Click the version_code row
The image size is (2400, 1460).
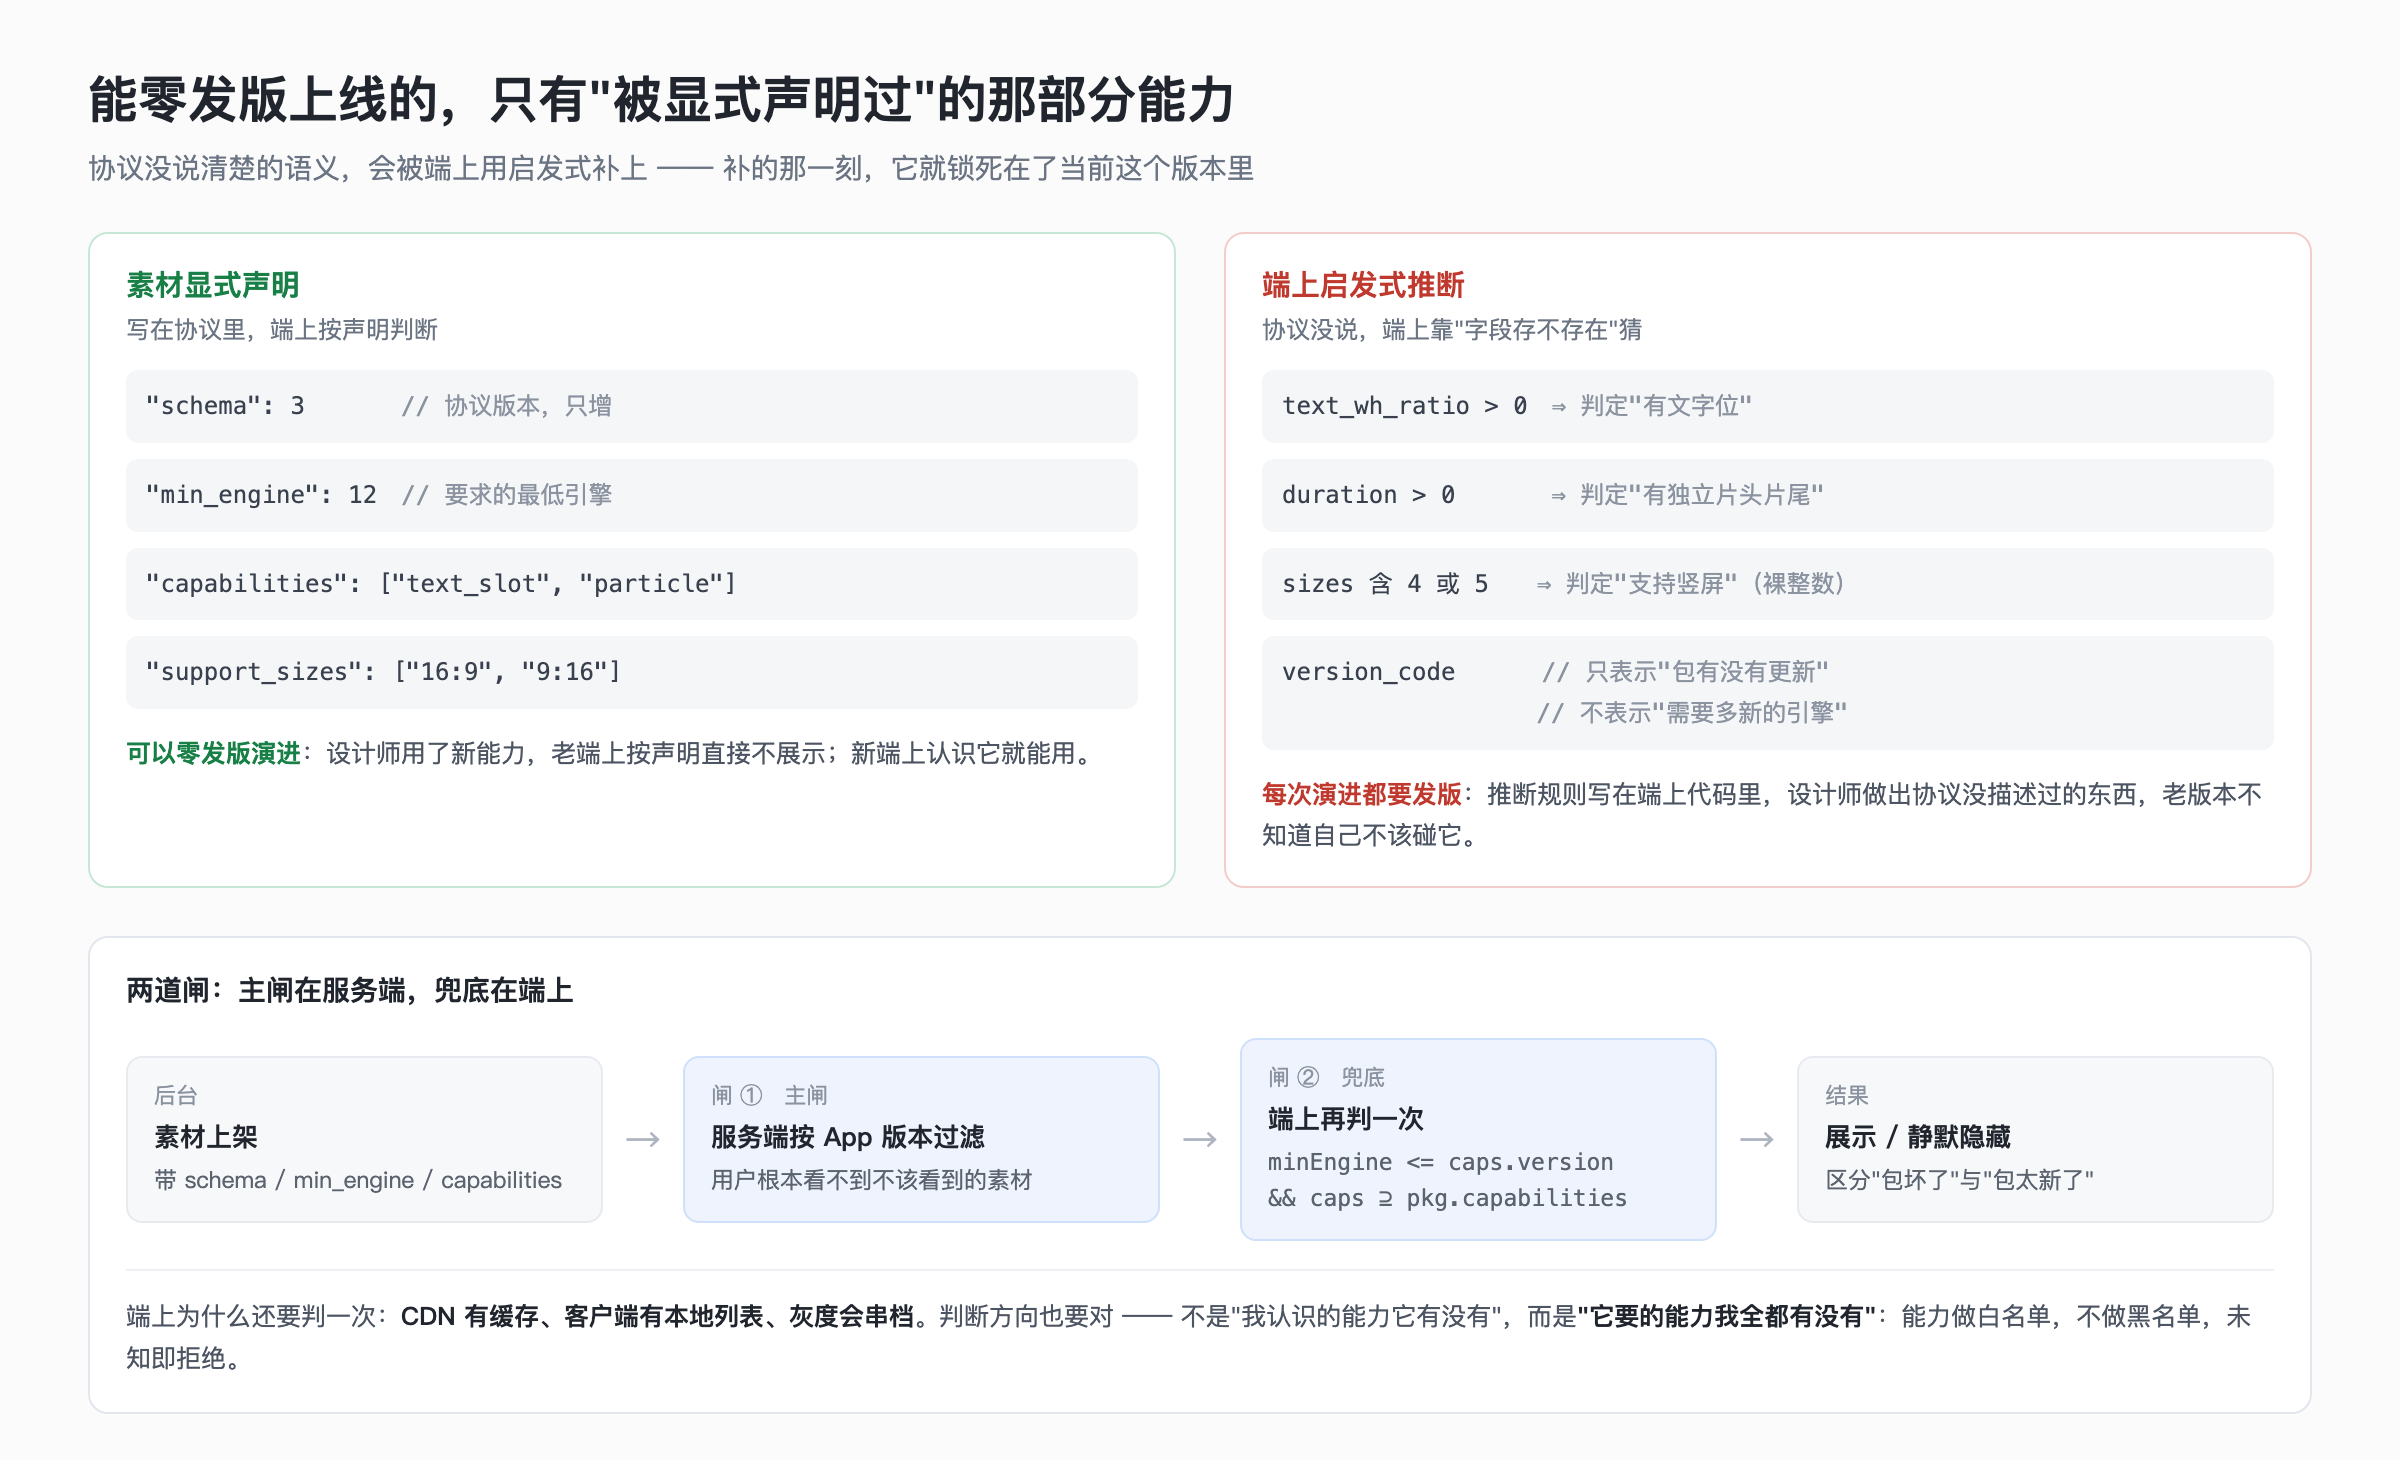1767,692
